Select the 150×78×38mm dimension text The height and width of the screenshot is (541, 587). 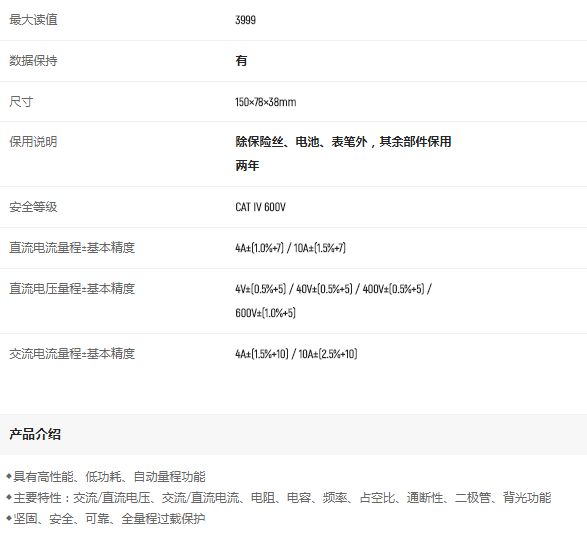(x=266, y=102)
